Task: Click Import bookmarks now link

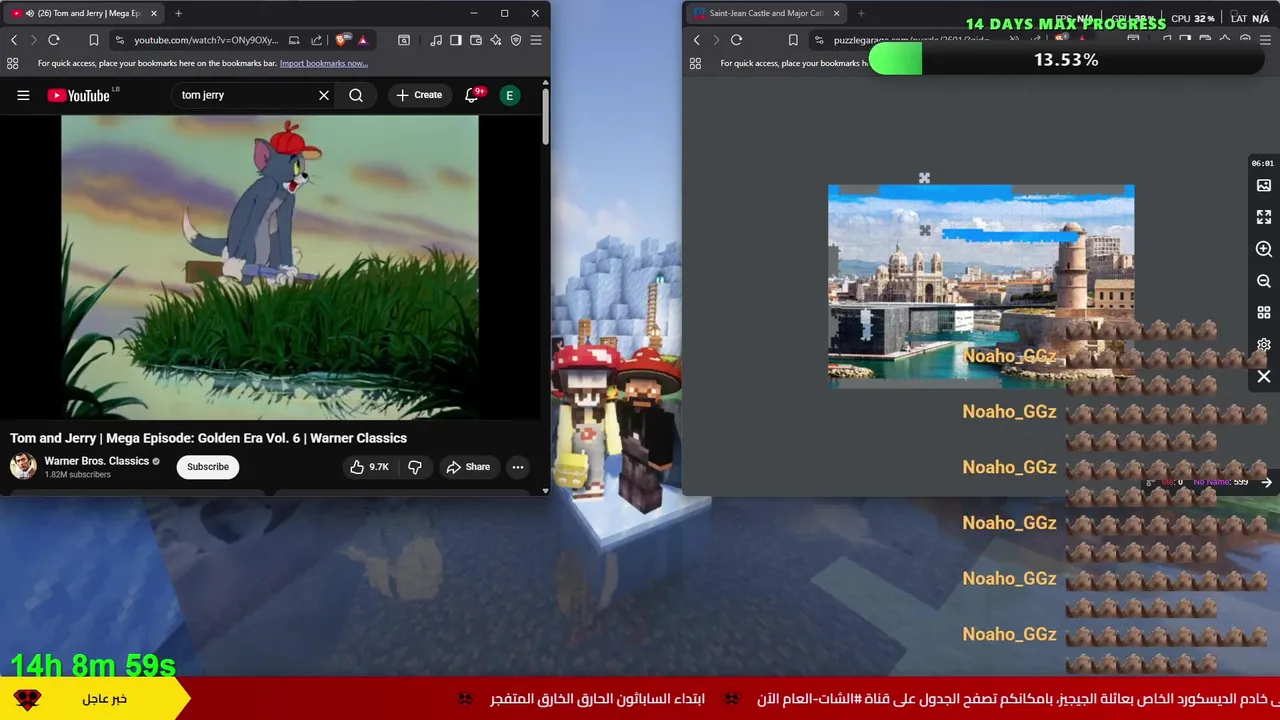Action: (x=324, y=63)
